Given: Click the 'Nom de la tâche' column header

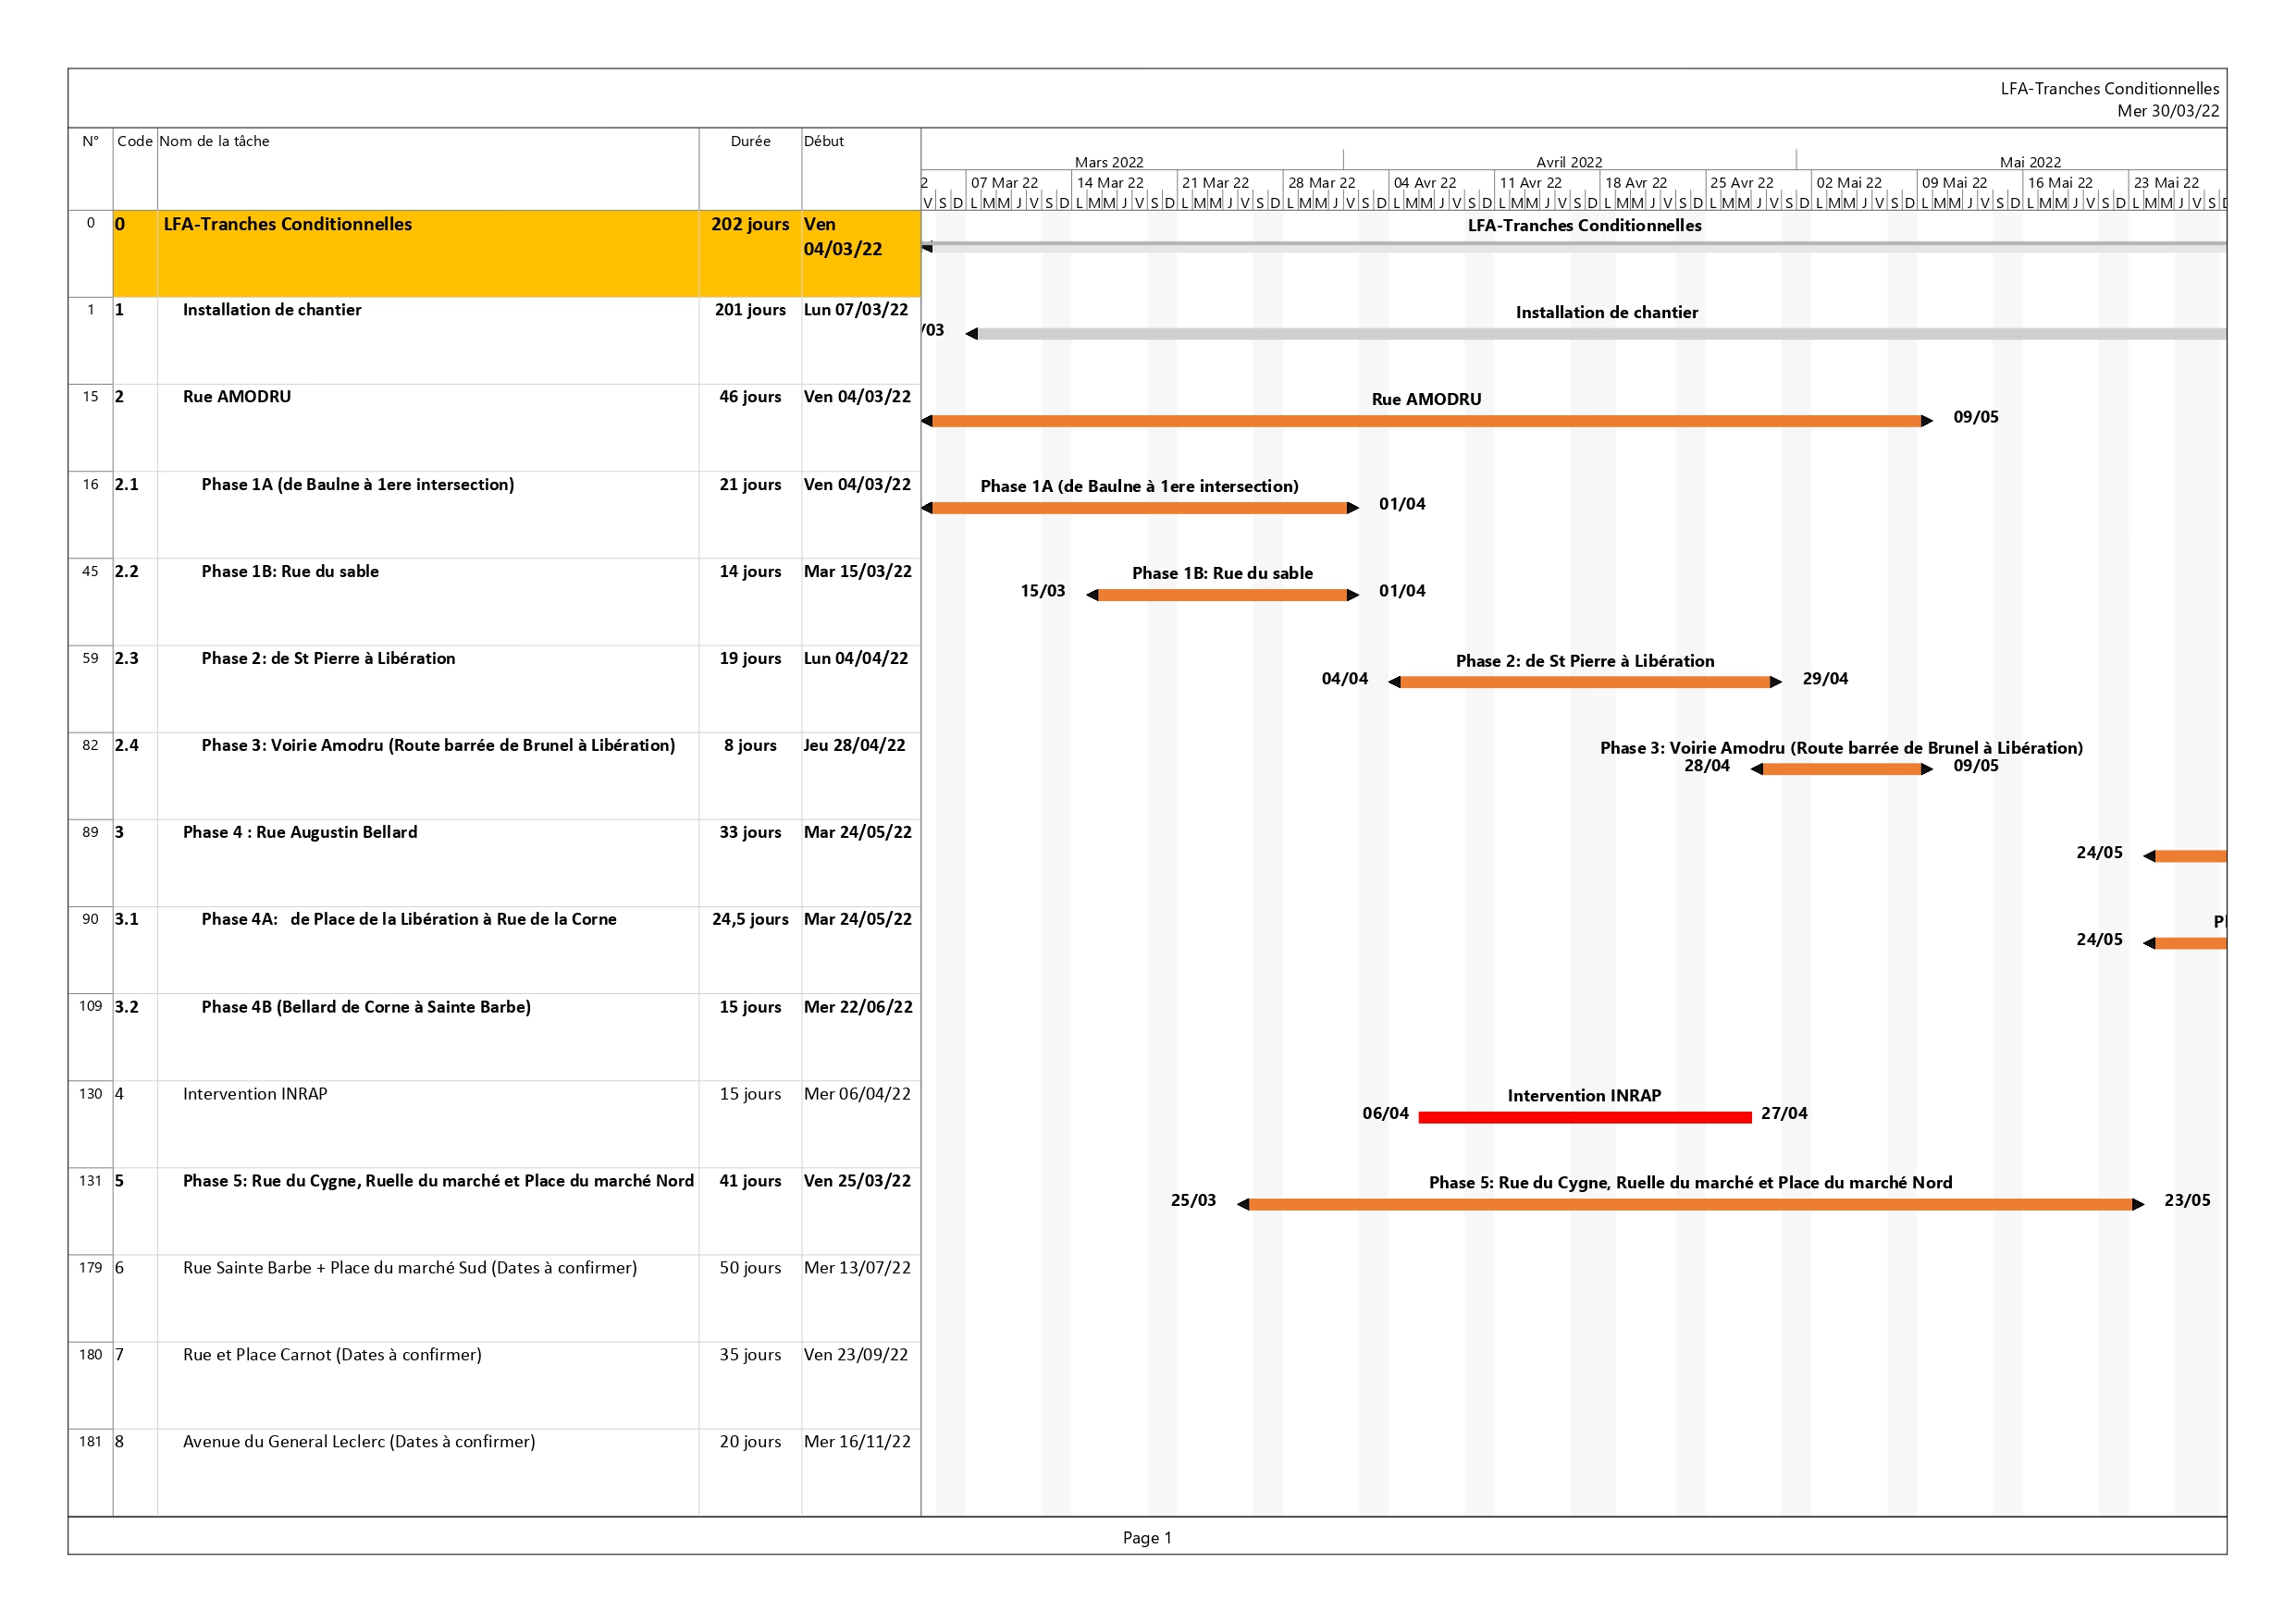Looking at the screenshot, I should tap(214, 141).
